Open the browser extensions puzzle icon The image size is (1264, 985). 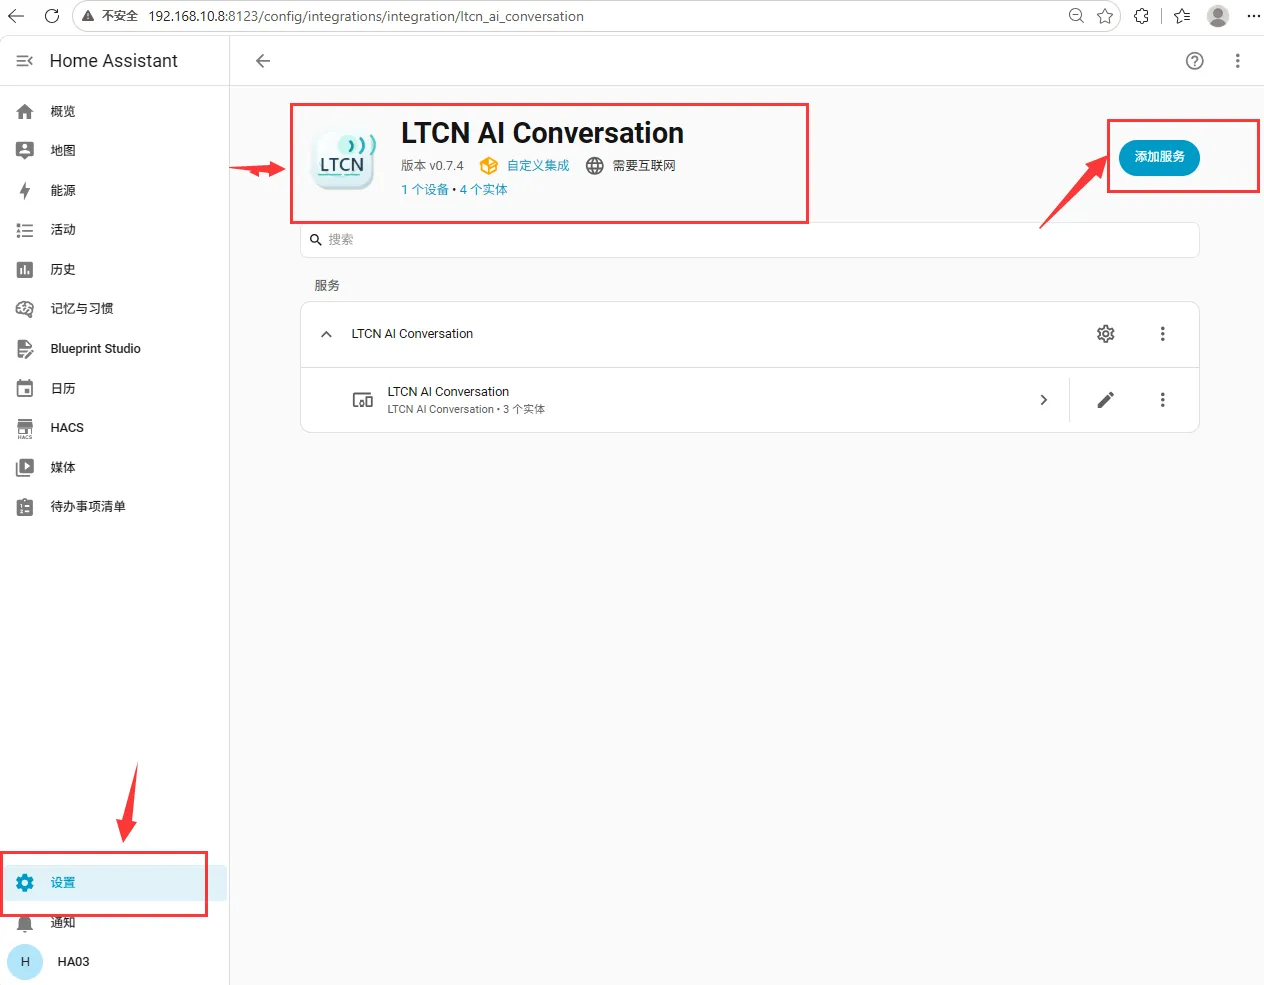1141,16
